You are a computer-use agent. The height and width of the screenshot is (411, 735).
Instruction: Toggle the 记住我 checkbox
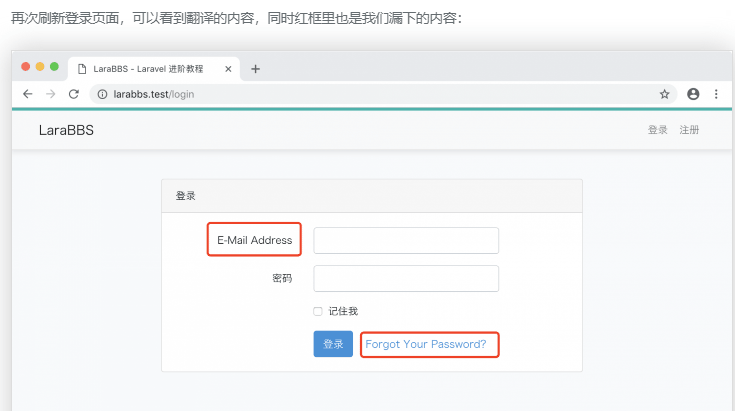(x=318, y=311)
